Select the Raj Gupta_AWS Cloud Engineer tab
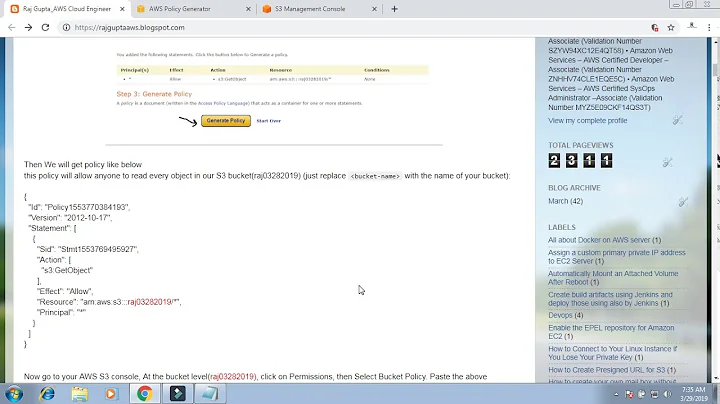 pos(67,9)
